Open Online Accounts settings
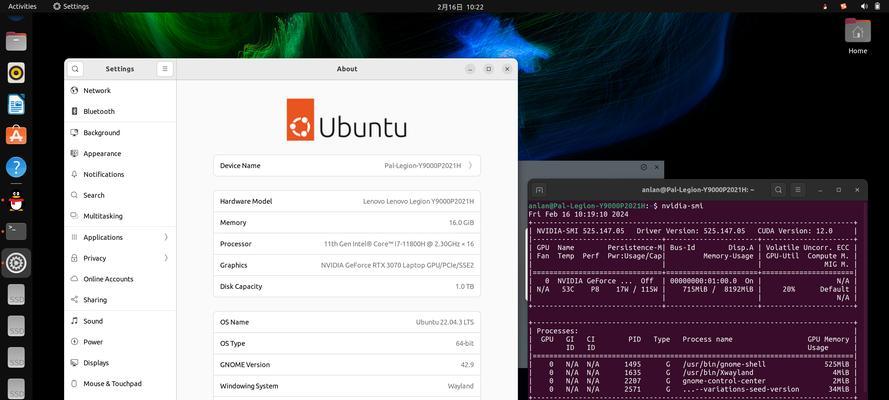Screen dimensions: 889x400 [120, 279]
